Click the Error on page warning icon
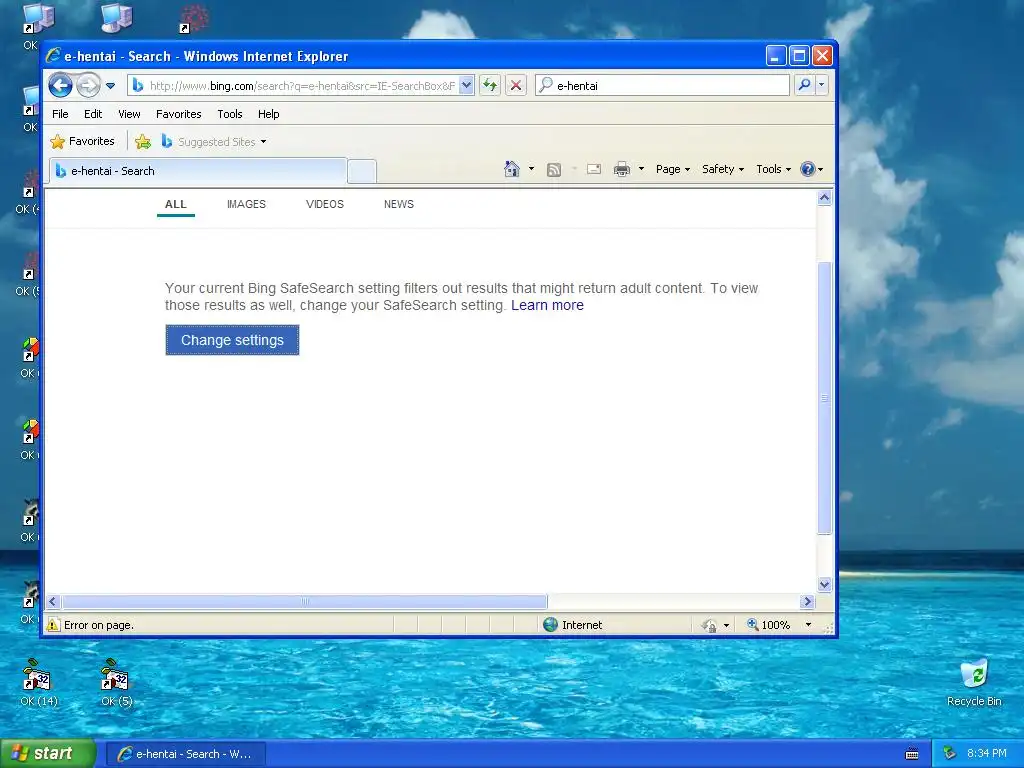Screen dimensions: 1024x768 (54, 625)
